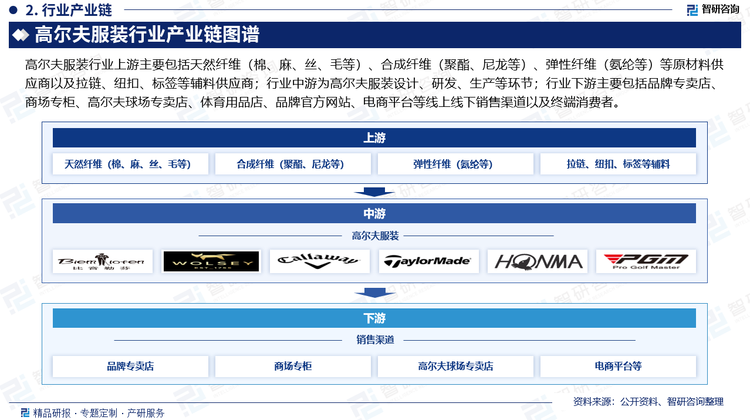Click the 品牌专卖店 box
This screenshot has width=750, height=420.
[130, 366]
